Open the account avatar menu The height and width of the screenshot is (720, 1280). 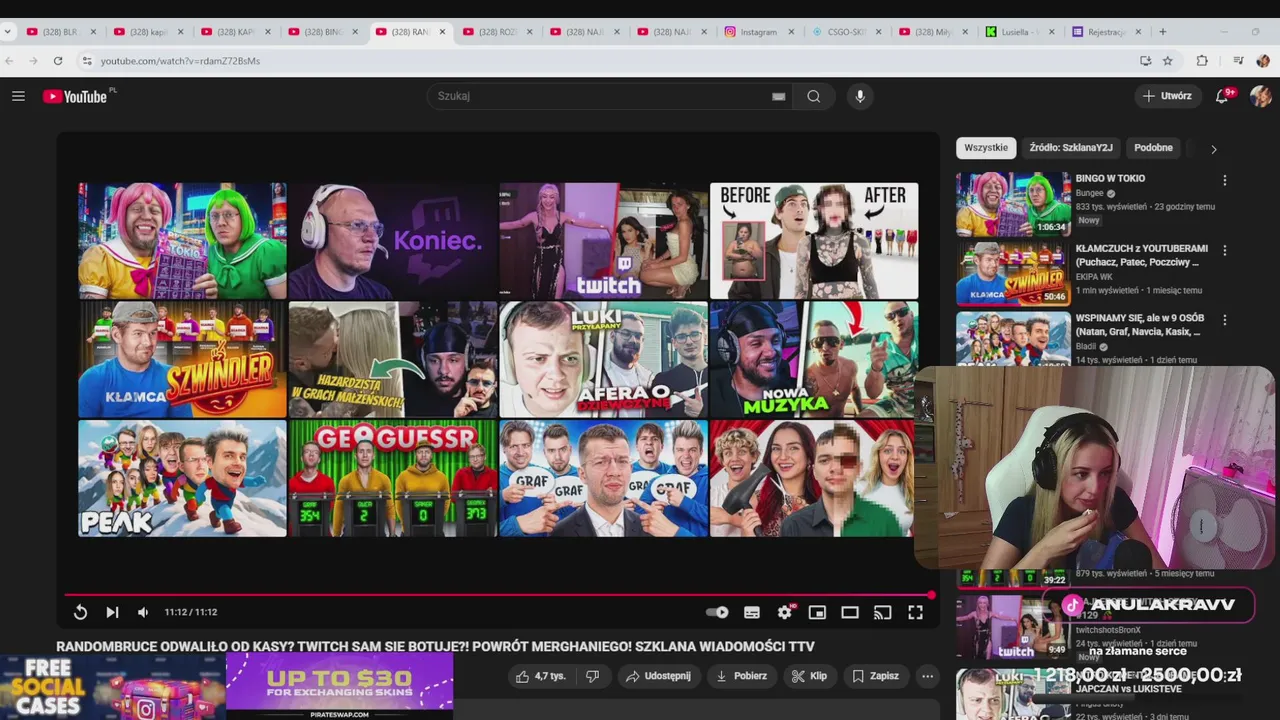pyautogui.click(x=1260, y=96)
